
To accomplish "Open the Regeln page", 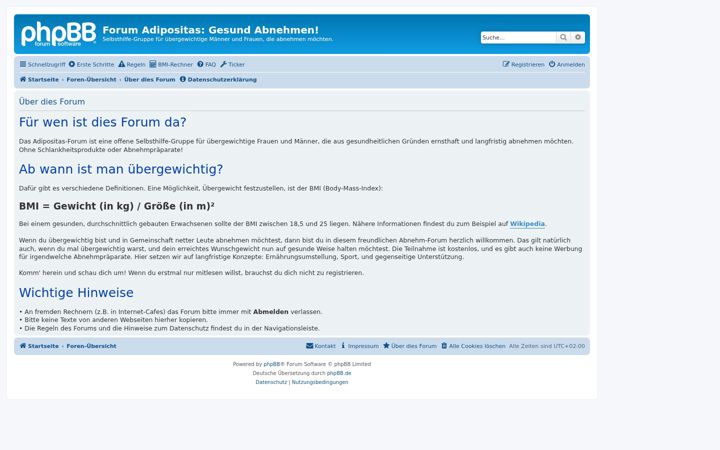I will (132, 65).
